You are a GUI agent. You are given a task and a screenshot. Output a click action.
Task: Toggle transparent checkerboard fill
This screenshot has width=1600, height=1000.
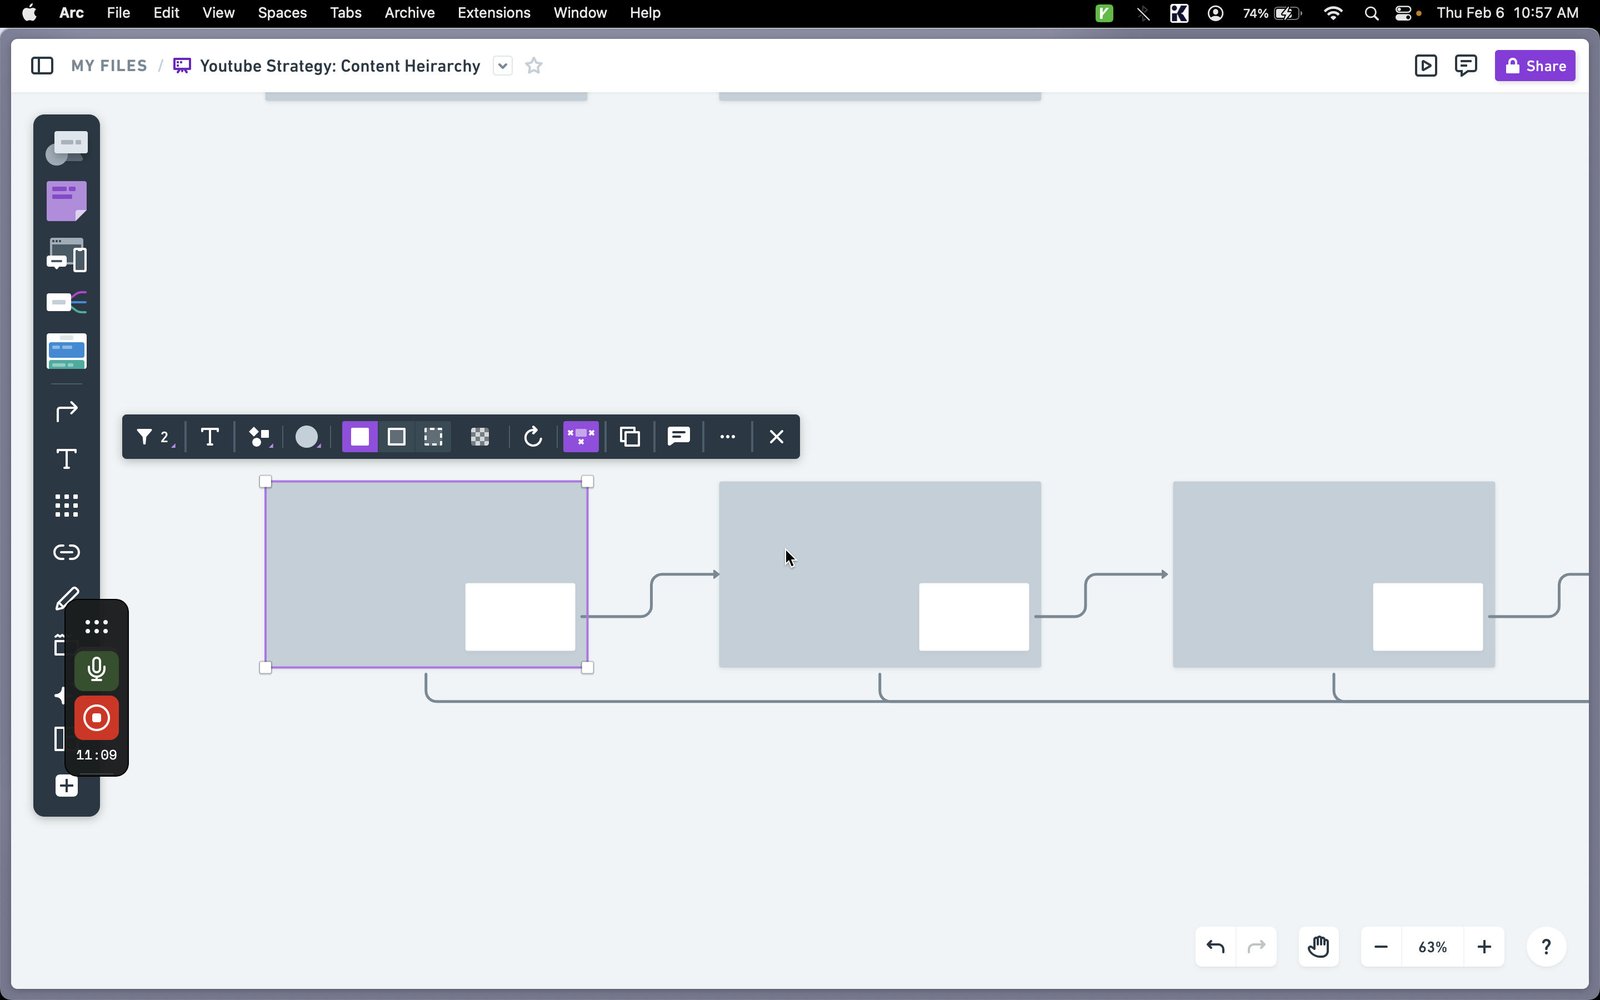pyautogui.click(x=480, y=437)
